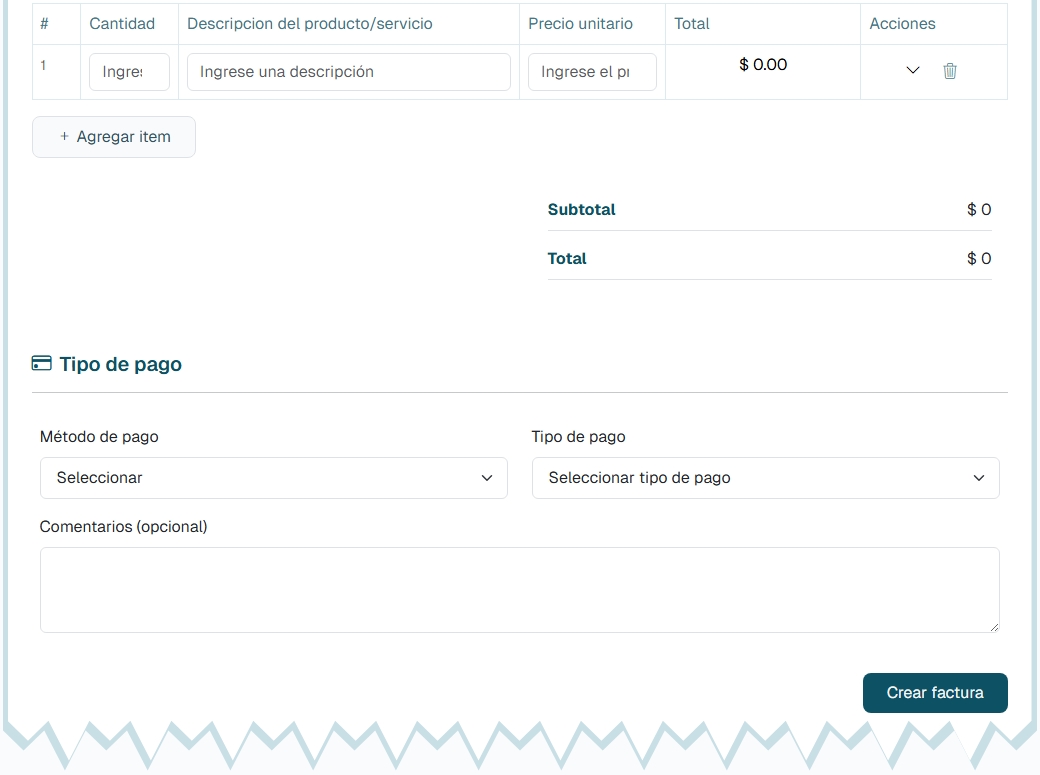This screenshot has height=775, width=1040.
Task: Click the Método de pago label
Action: point(99,437)
